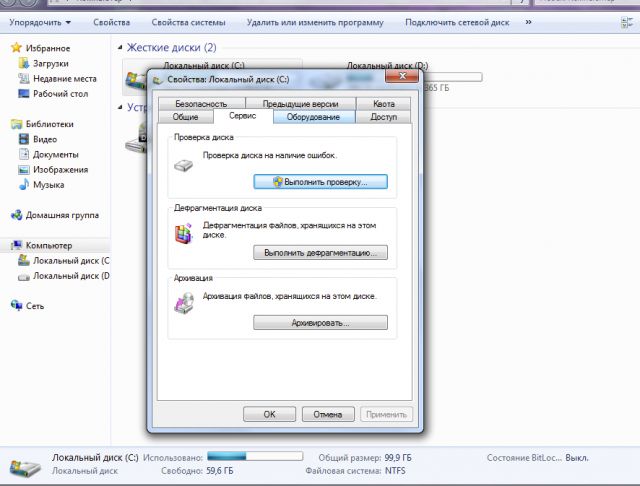The width and height of the screenshot is (640, 486).
Task: Open Музыка library icon
Action: 24,184
